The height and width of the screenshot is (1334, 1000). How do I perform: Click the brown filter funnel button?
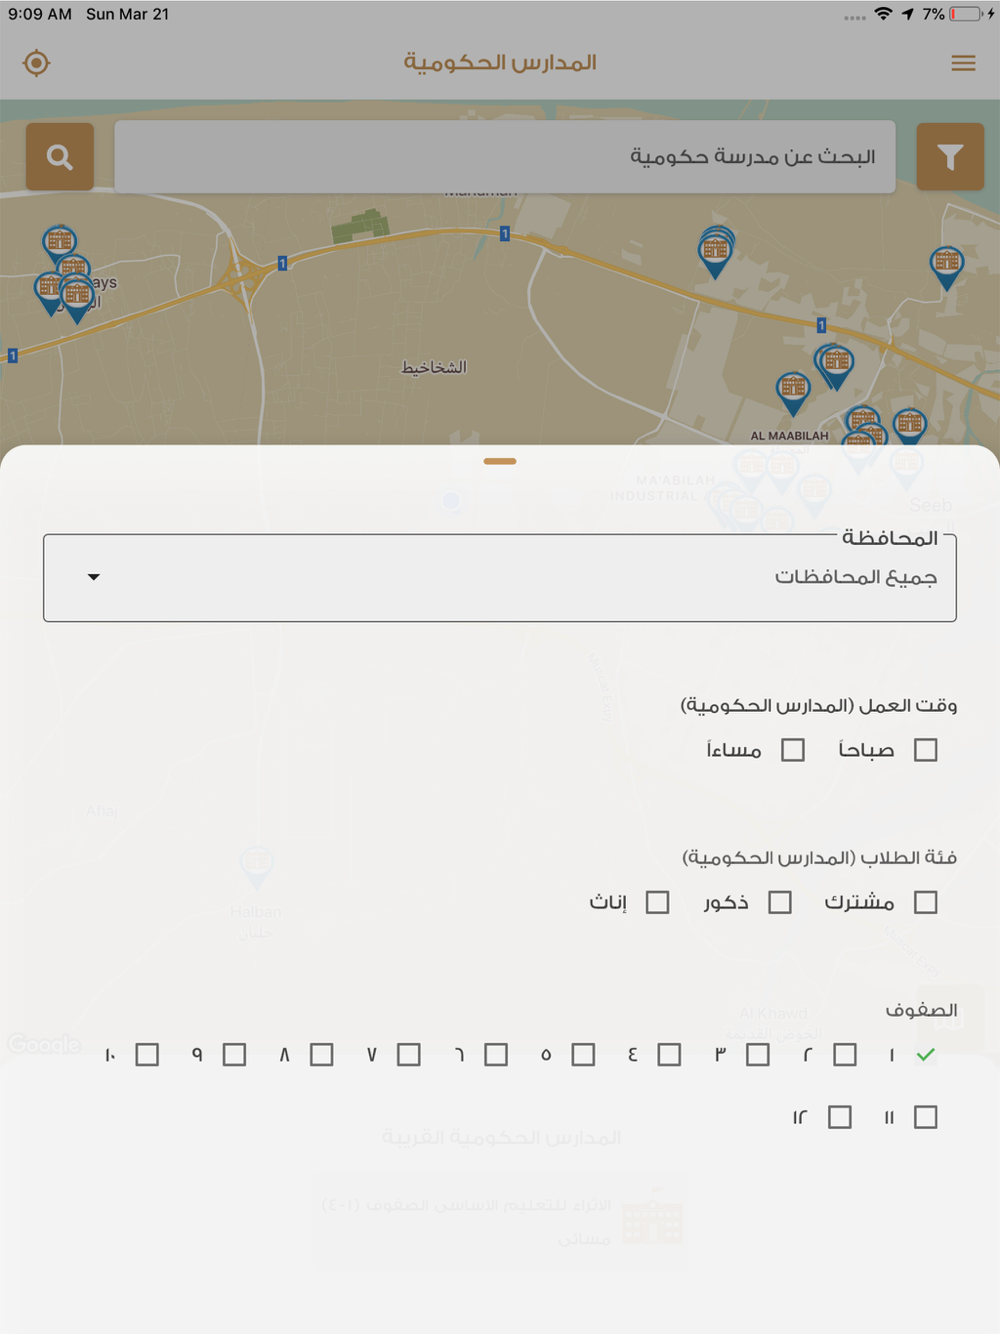950,156
